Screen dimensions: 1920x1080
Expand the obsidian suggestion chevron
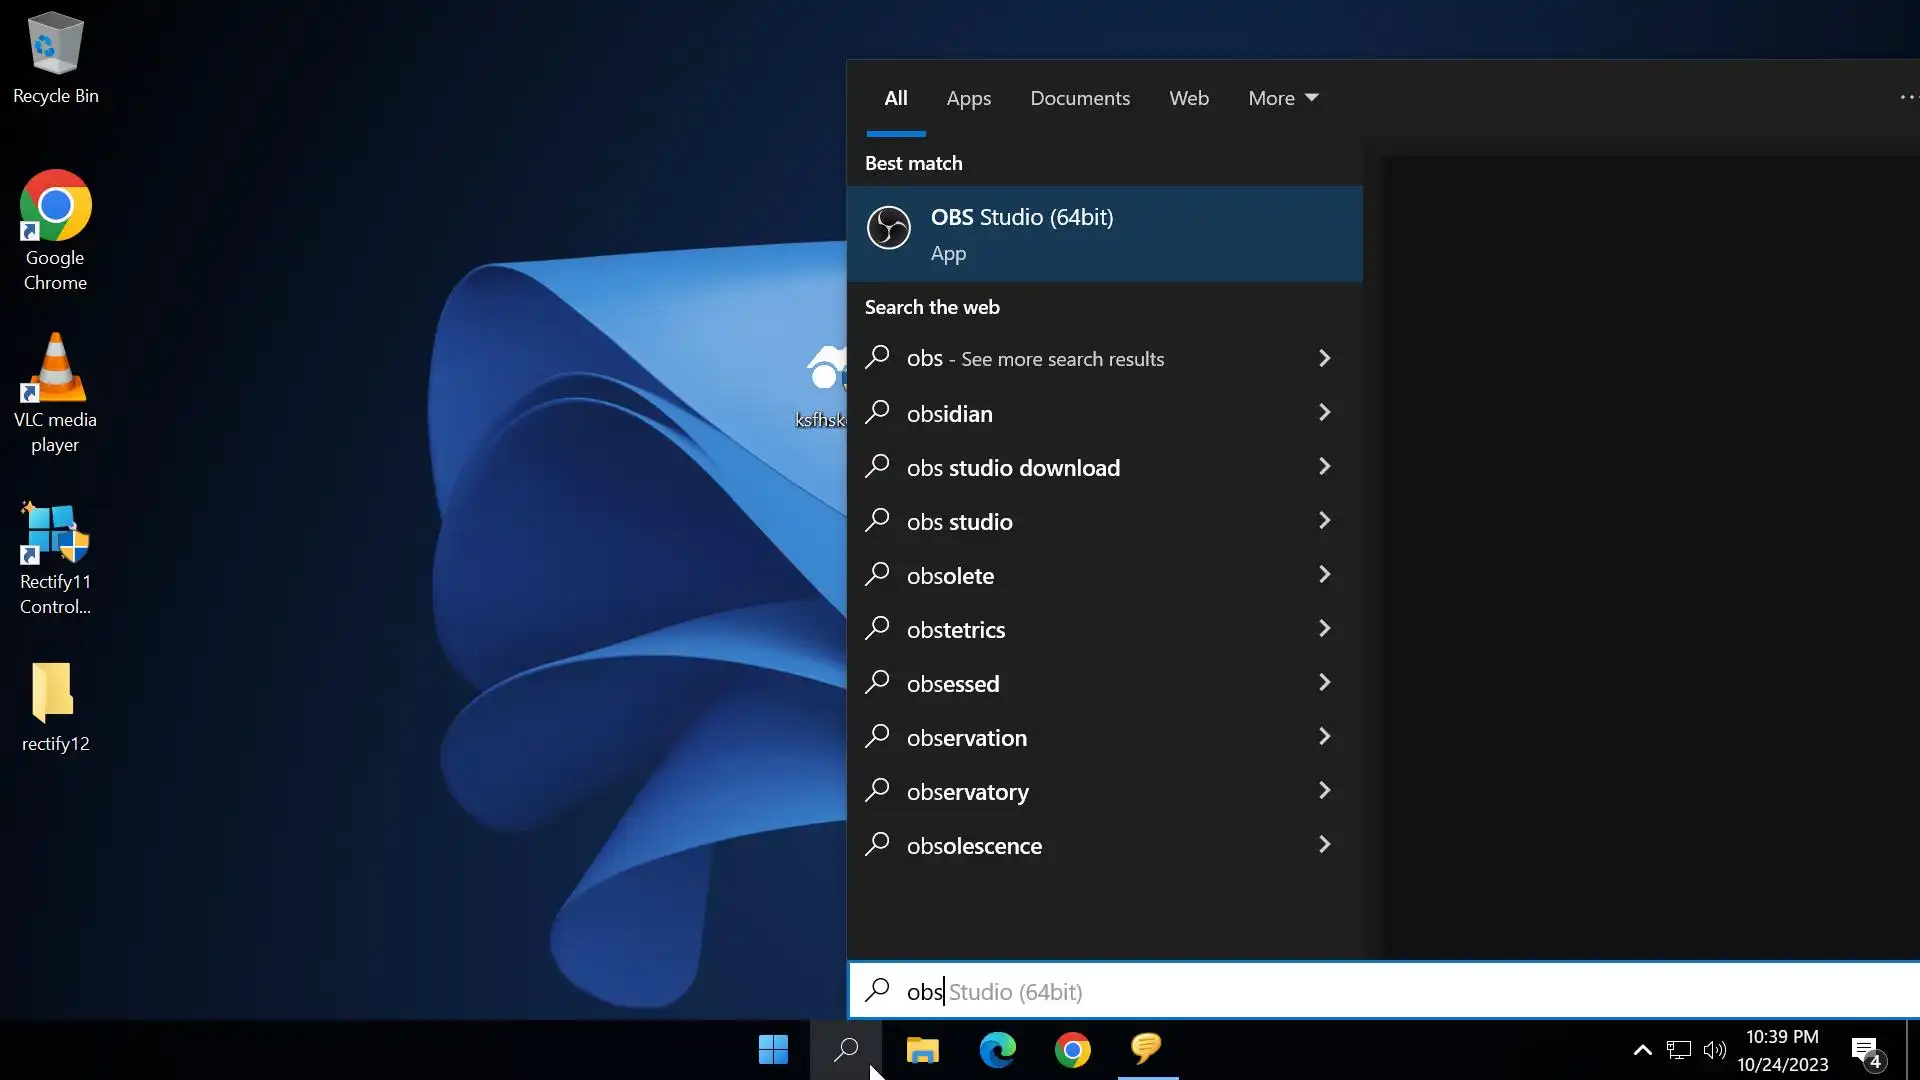pyautogui.click(x=1324, y=413)
